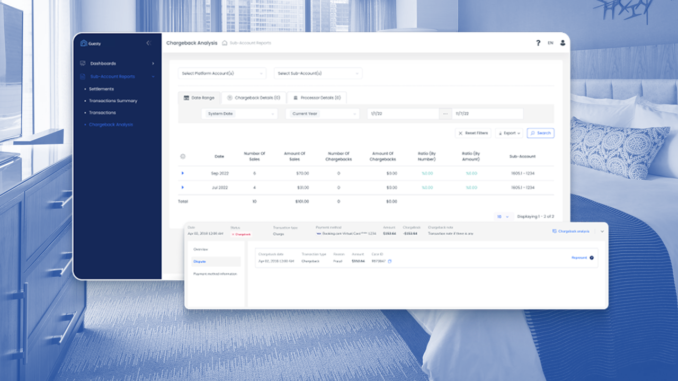The image size is (678, 381).
Task: Expand the Sep 2022 table row
Action: point(182,173)
